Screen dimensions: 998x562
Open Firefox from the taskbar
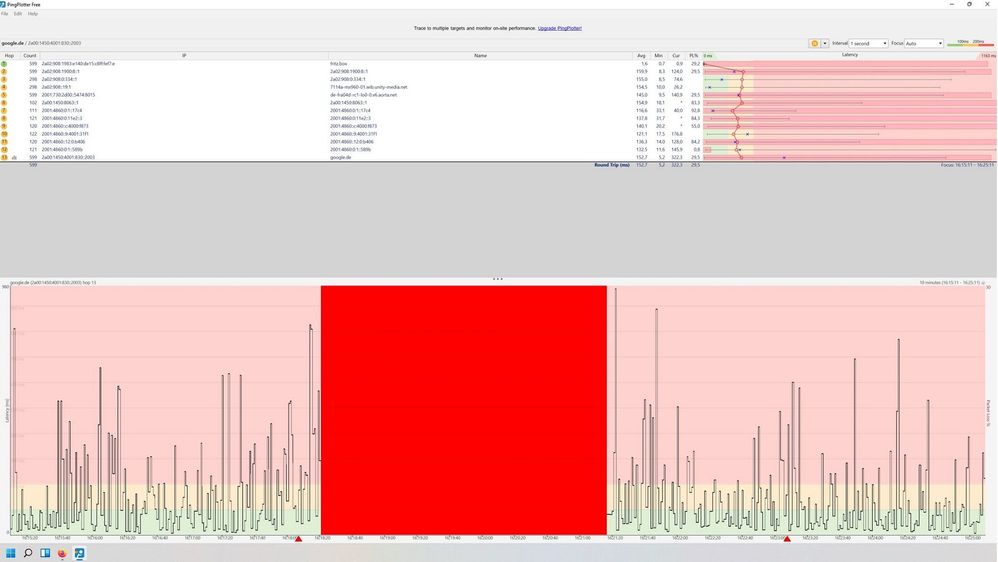[62, 553]
